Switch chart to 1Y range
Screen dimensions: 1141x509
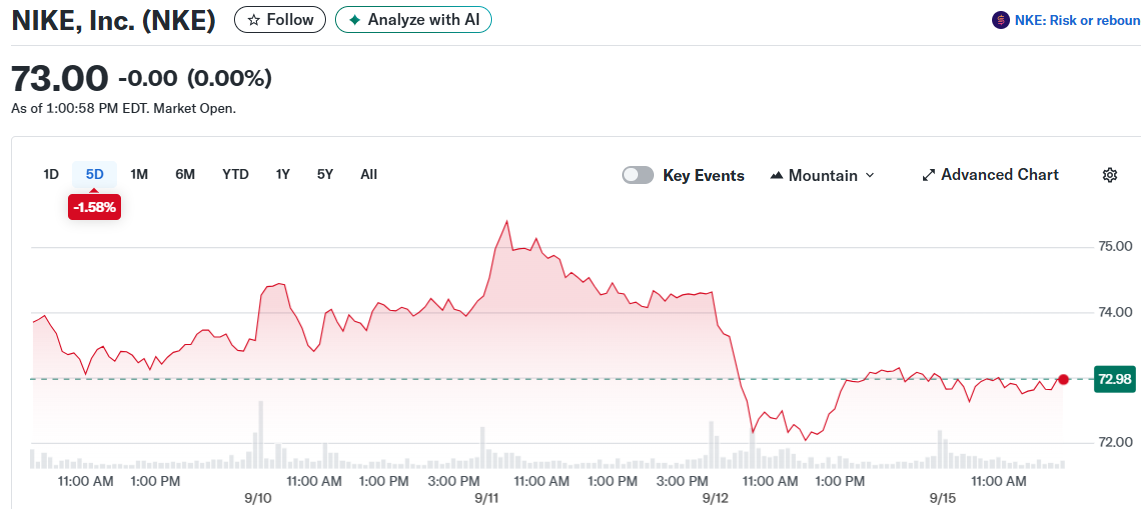pyautogui.click(x=283, y=175)
